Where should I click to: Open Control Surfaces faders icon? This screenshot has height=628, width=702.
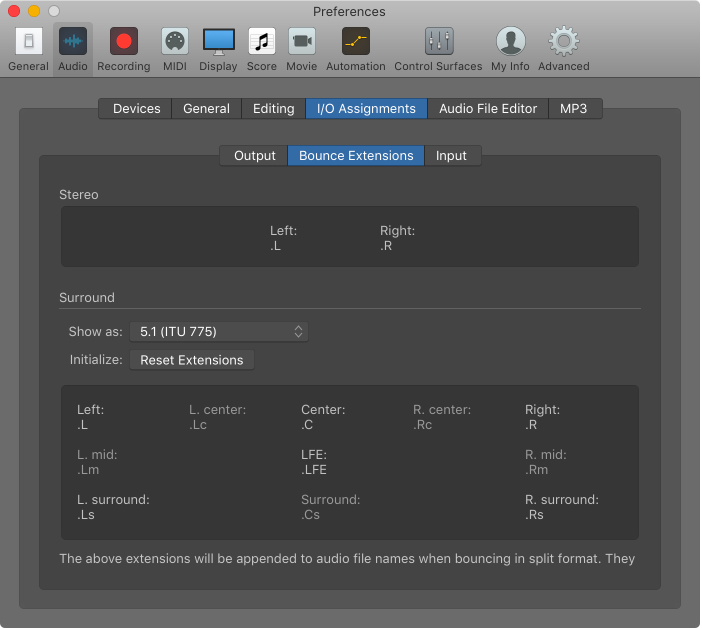[439, 41]
